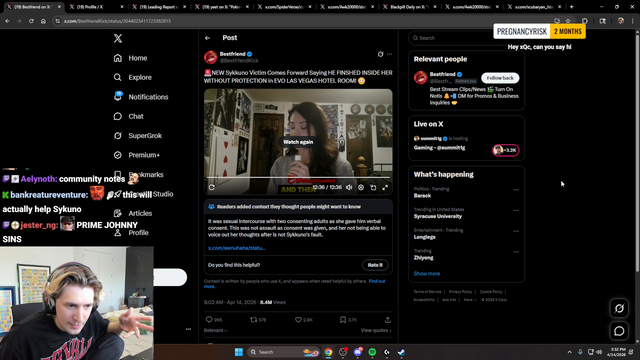
Task: Like the post with the heart icon
Action: click(x=298, y=320)
